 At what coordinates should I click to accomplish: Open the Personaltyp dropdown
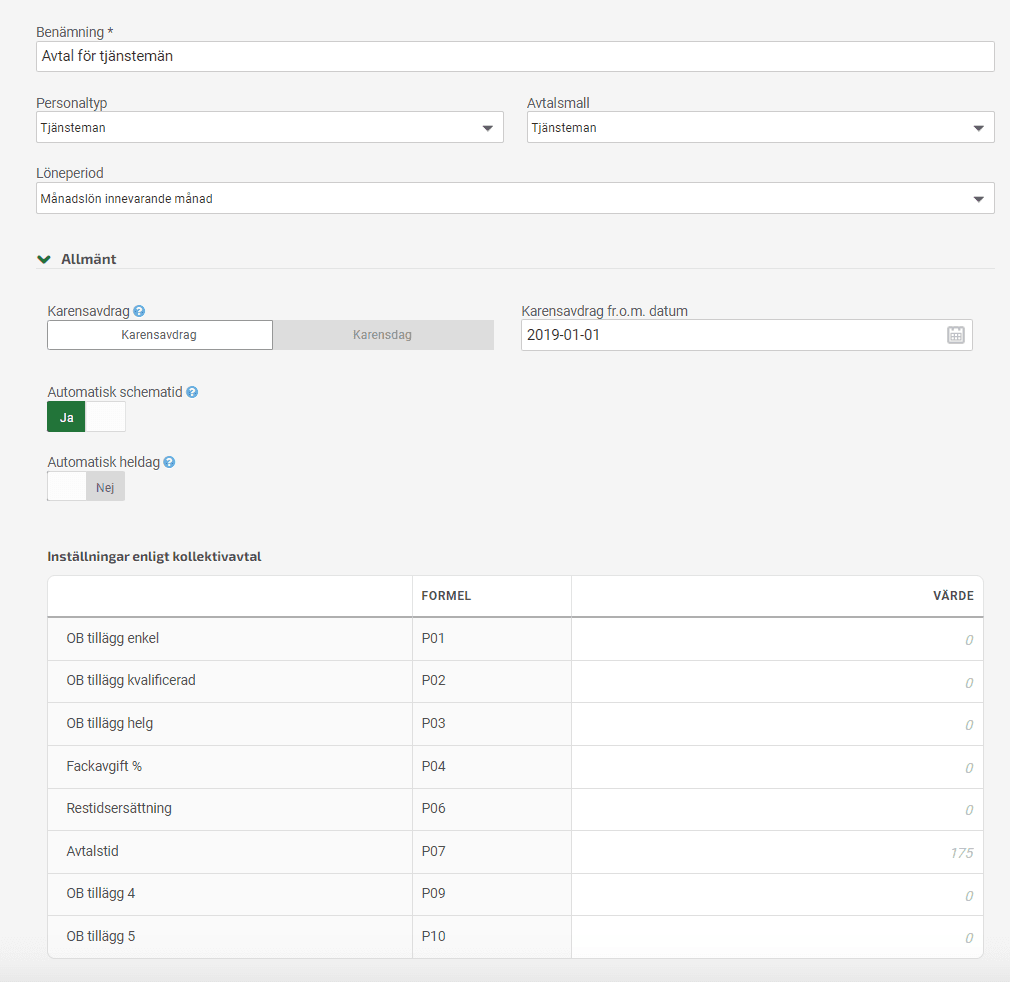tap(269, 127)
